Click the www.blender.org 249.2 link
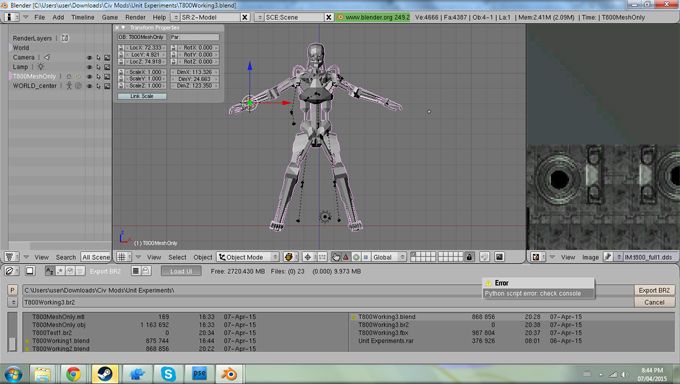680x384 pixels. pos(373,17)
